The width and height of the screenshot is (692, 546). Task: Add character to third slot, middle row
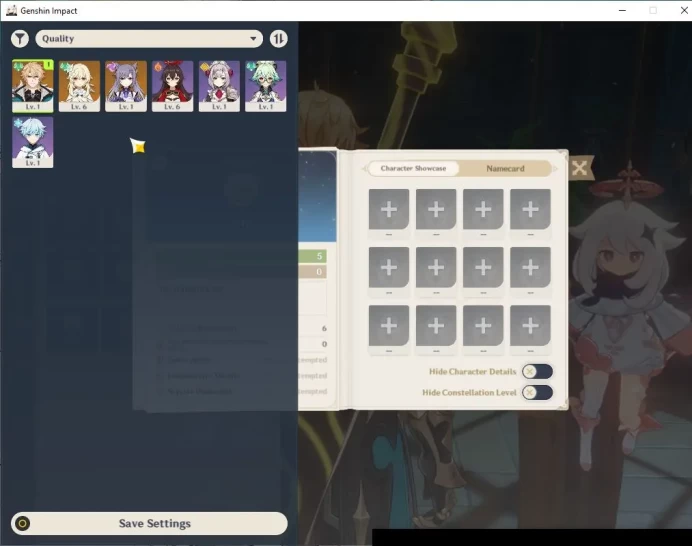pos(483,267)
